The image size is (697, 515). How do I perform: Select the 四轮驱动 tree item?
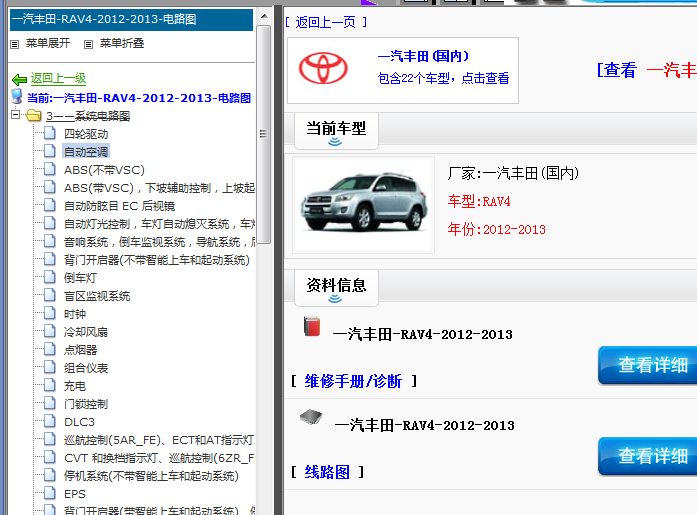pyautogui.click(x=86, y=134)
